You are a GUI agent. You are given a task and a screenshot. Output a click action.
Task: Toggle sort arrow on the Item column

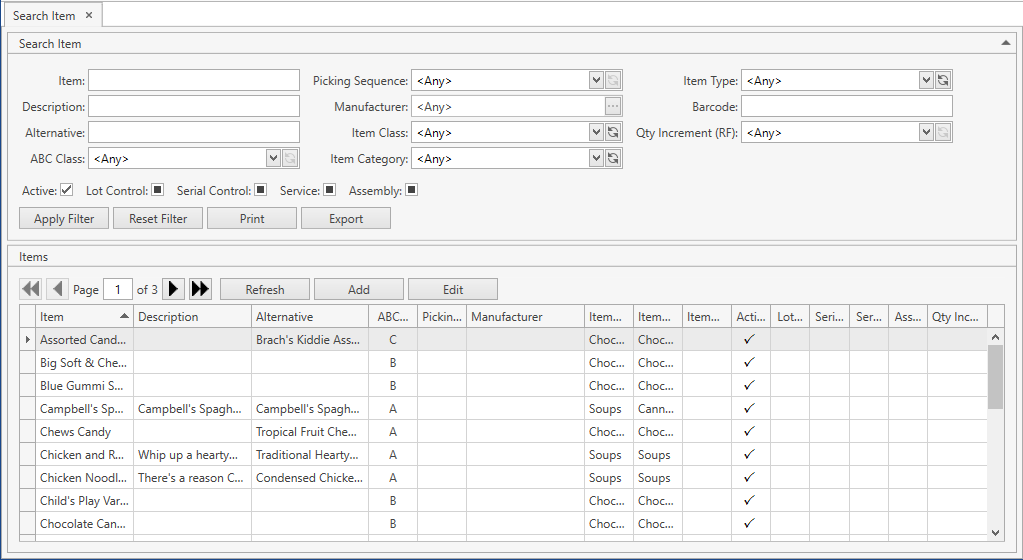(x=124, y=316)
